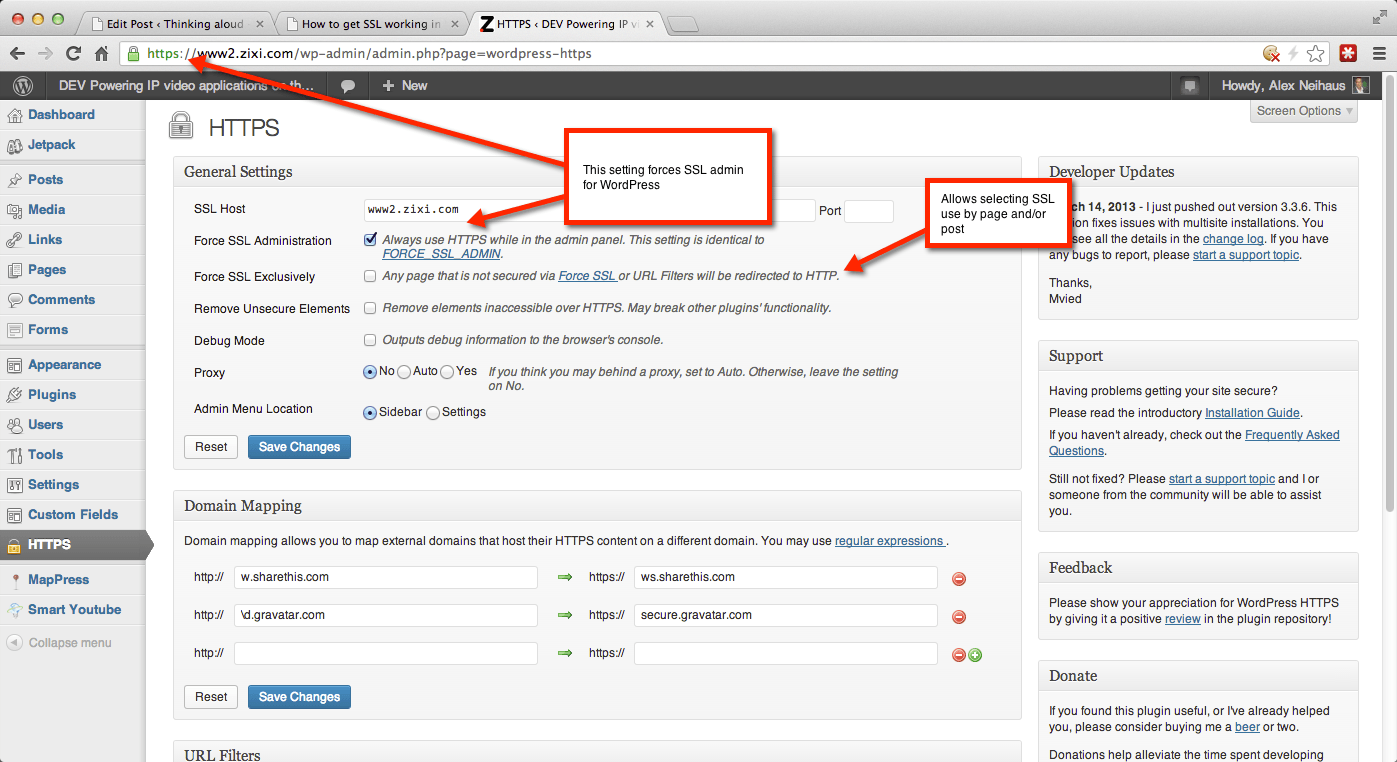Viewport: 1397px width, 762px height.
Task: Click the browser Back arrow
Action: click(x=17, y=54)
